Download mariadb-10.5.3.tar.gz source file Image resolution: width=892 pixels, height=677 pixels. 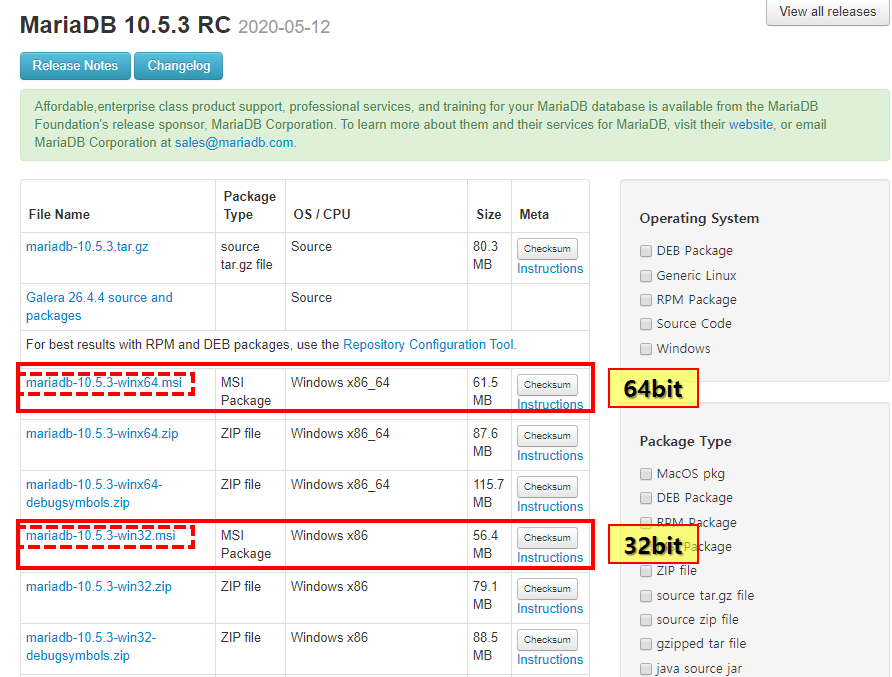tap(87, 247)
